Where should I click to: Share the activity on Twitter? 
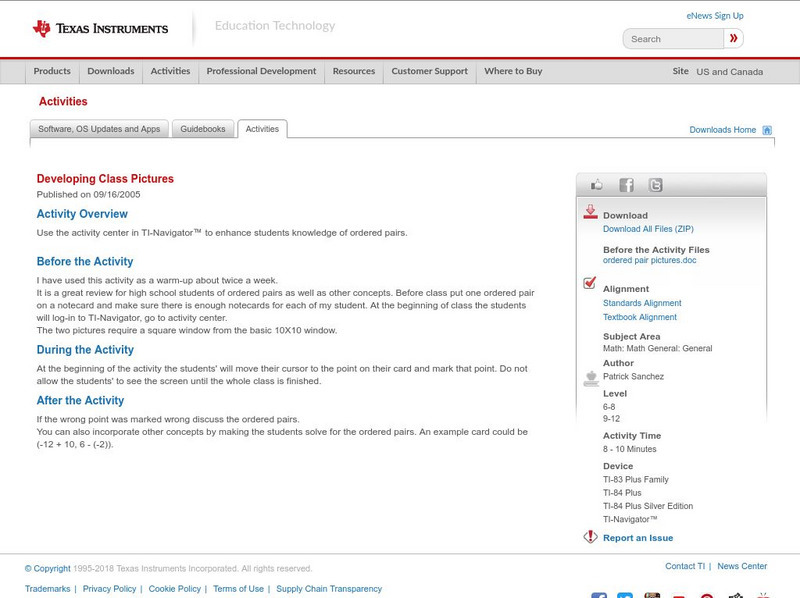[x=653, y=184]
